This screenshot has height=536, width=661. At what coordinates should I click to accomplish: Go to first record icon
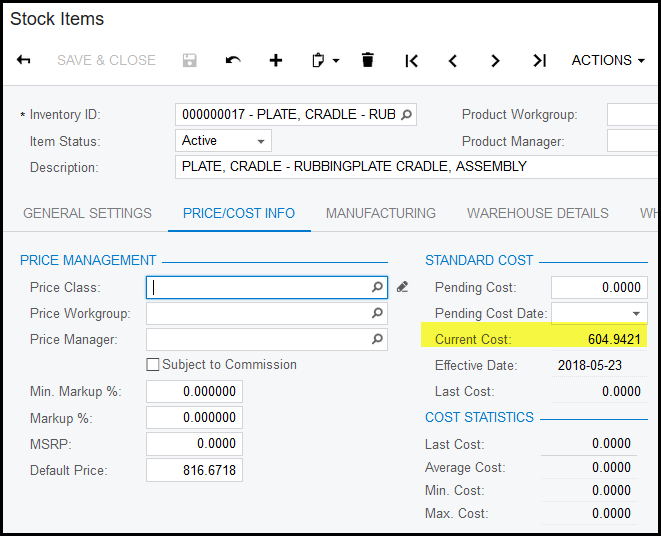point(411,61)
